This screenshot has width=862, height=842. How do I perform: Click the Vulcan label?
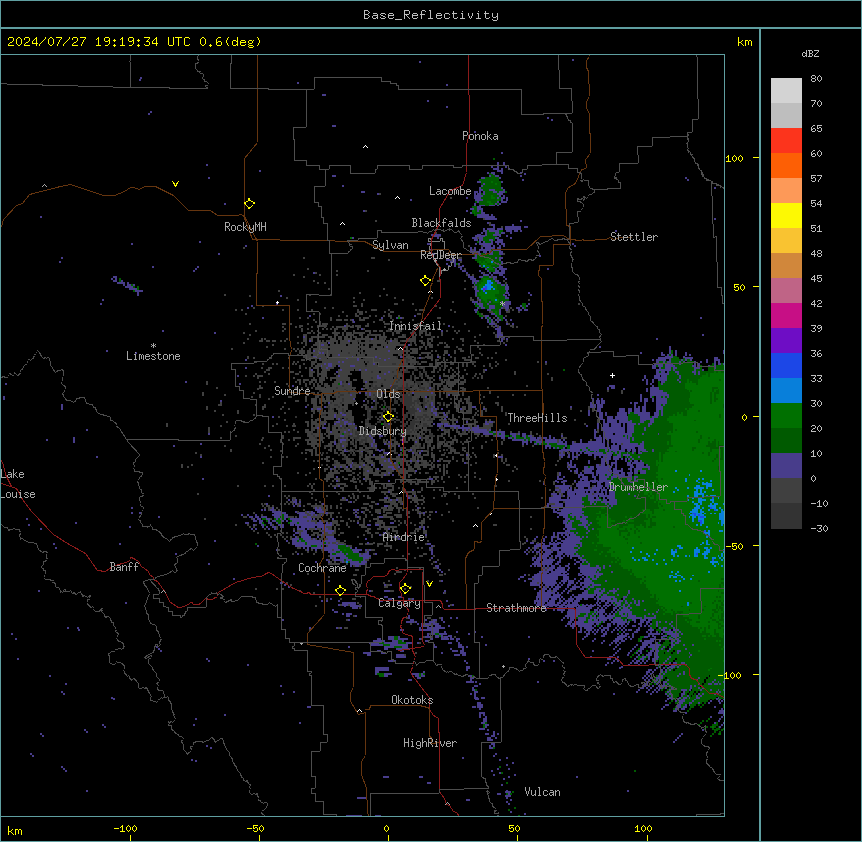[542, 792]
